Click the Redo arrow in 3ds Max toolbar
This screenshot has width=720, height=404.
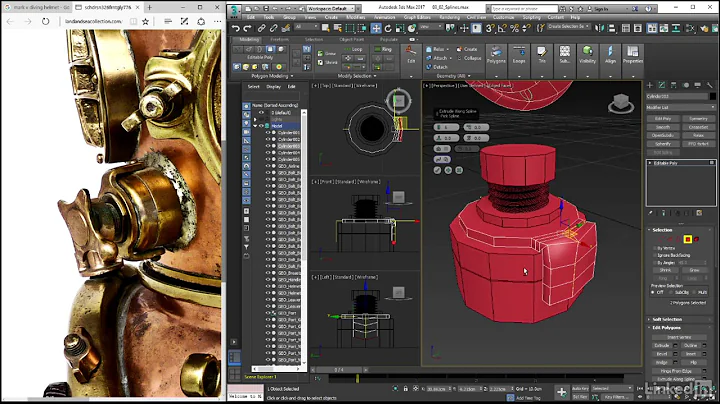(248, 28)
